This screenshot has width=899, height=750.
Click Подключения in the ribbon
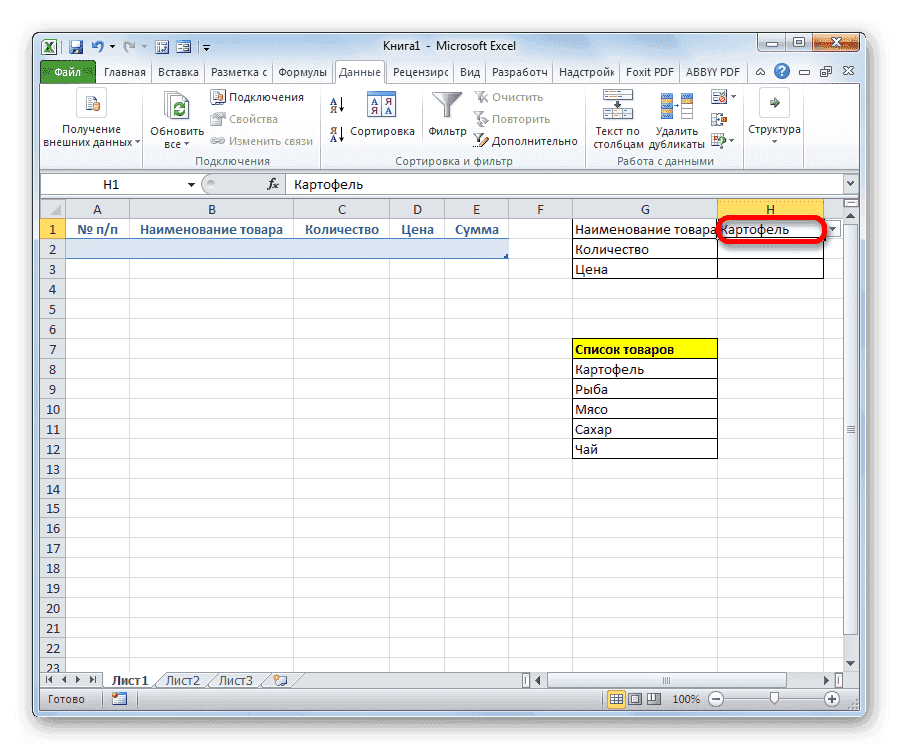265,96
